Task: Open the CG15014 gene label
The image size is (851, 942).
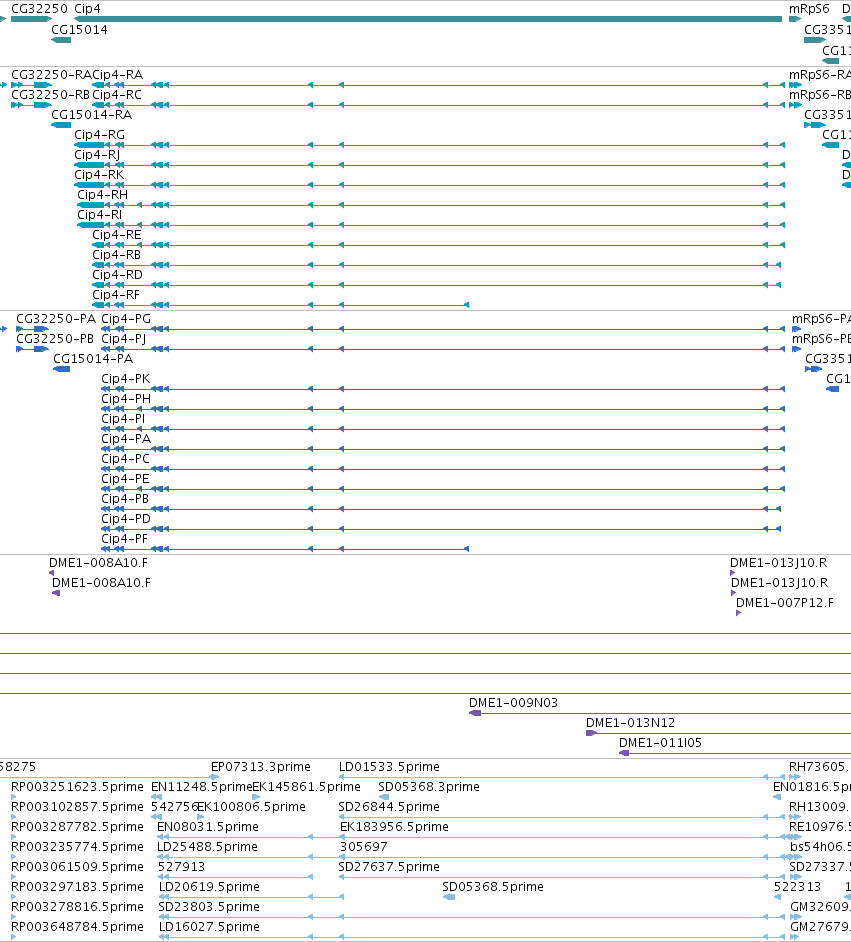Action: [x=79, y=29]
